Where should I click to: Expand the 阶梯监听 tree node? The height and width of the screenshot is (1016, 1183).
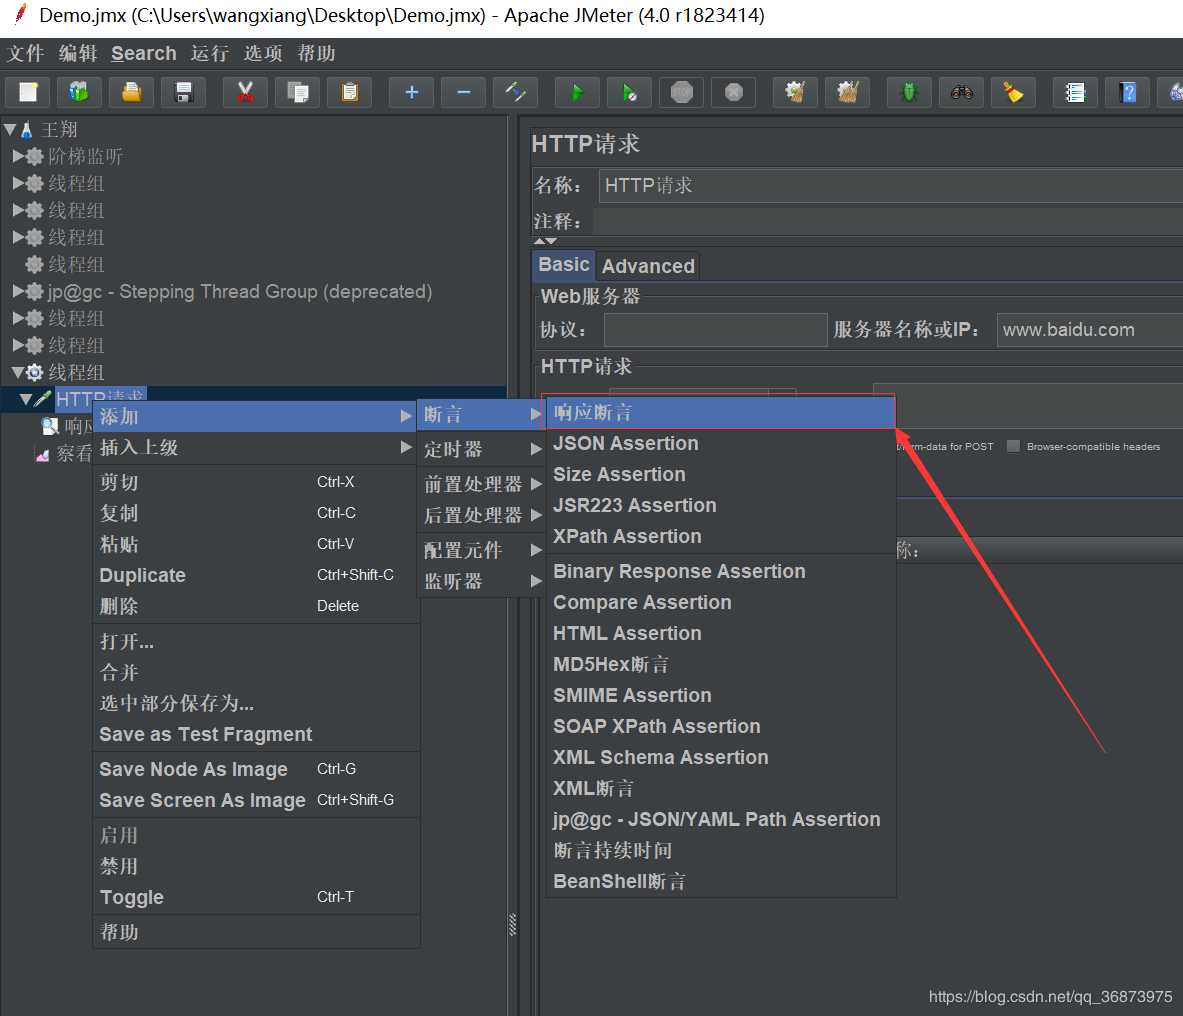point(18,156)
